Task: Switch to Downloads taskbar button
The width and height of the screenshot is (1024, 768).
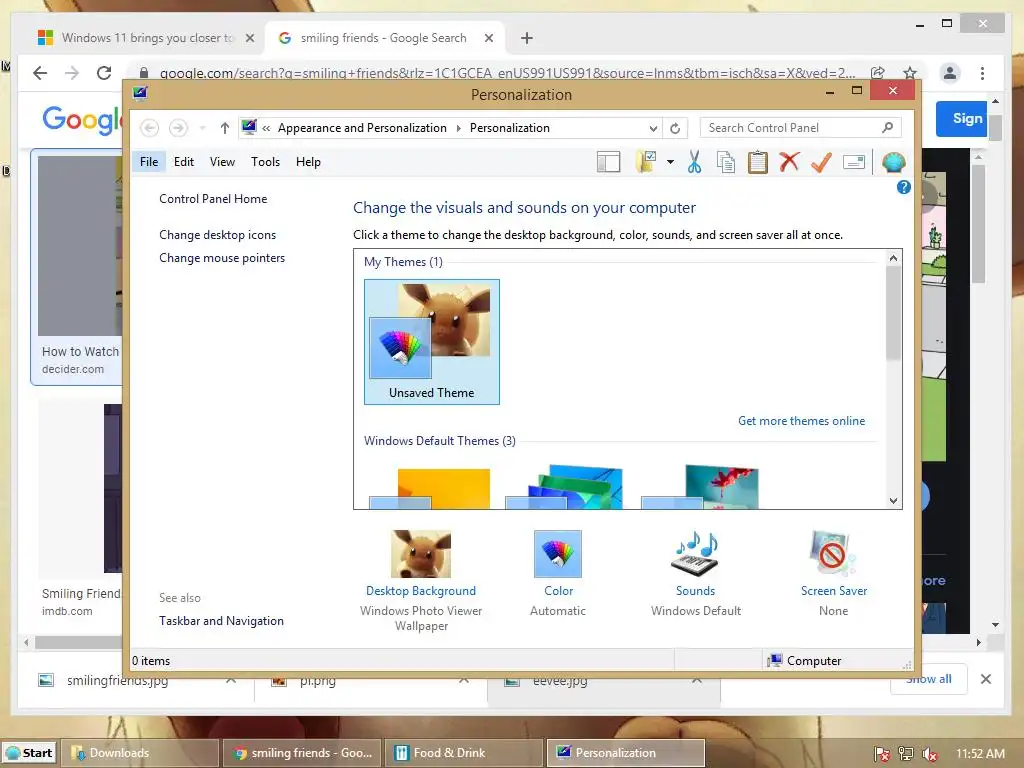Action: pyautogui.click(x=140, y=753)
